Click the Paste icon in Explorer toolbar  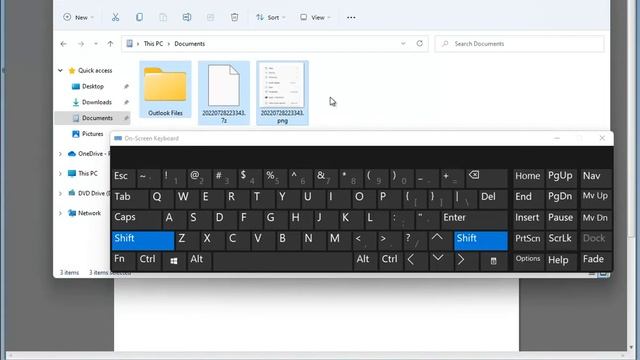(163, 17)
